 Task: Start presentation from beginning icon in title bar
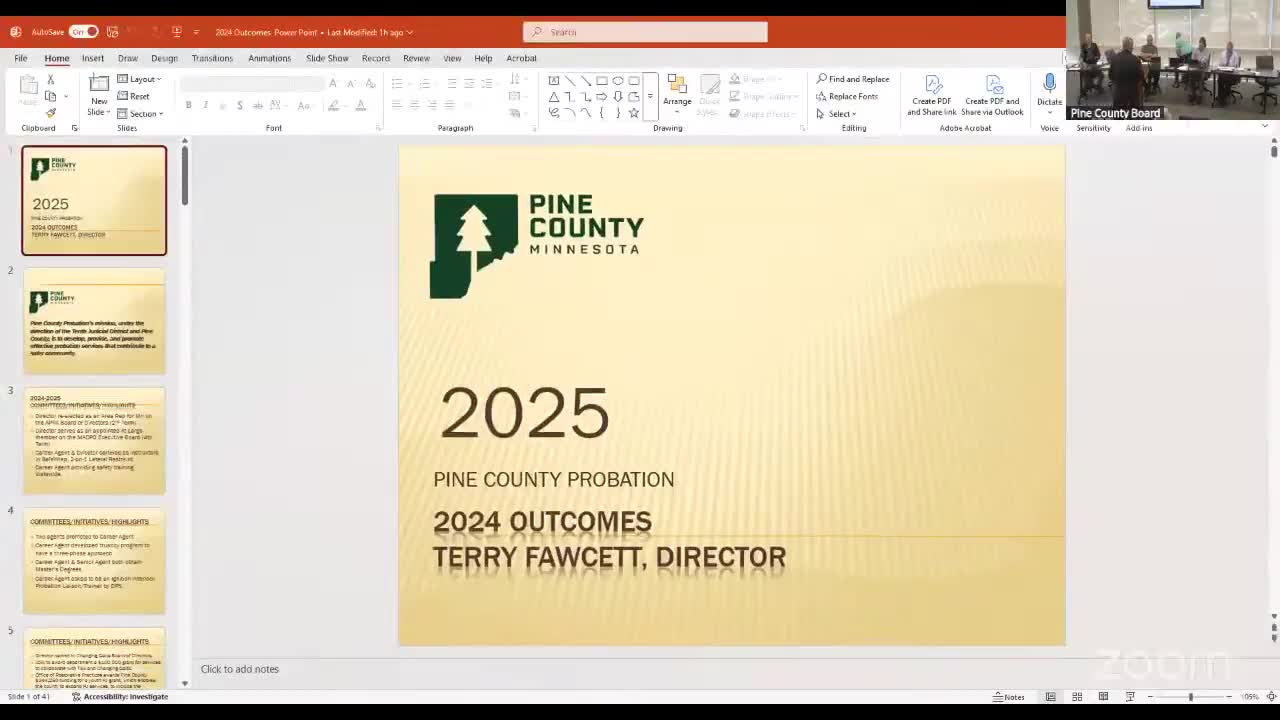[176, 32]
